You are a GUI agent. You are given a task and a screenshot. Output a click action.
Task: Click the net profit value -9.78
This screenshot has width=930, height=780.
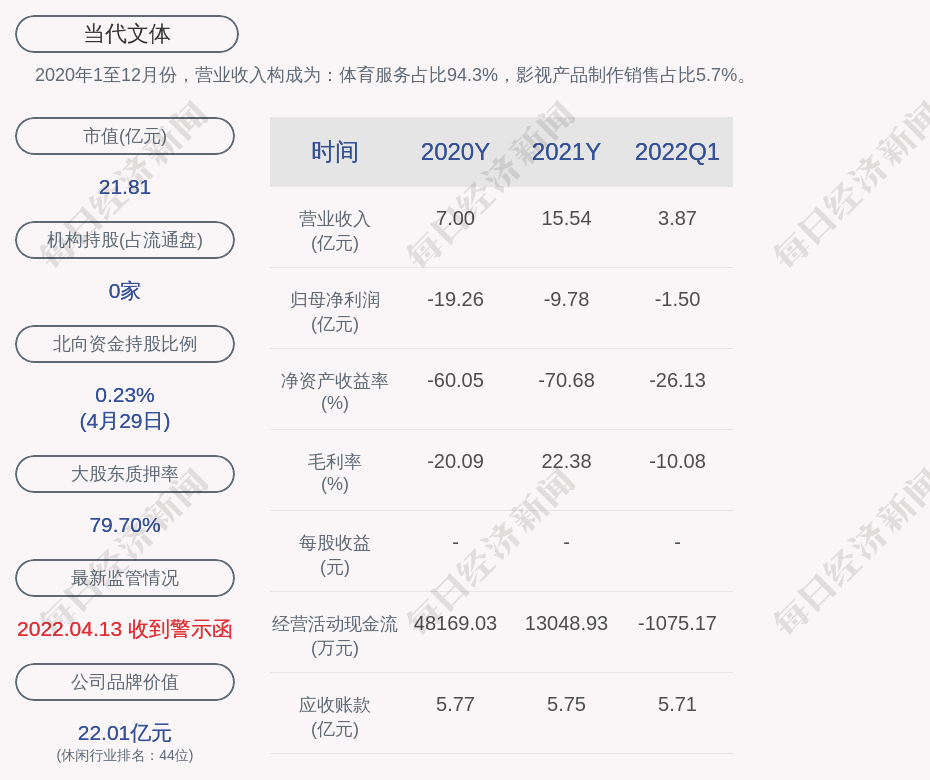(x=566, y=299)
